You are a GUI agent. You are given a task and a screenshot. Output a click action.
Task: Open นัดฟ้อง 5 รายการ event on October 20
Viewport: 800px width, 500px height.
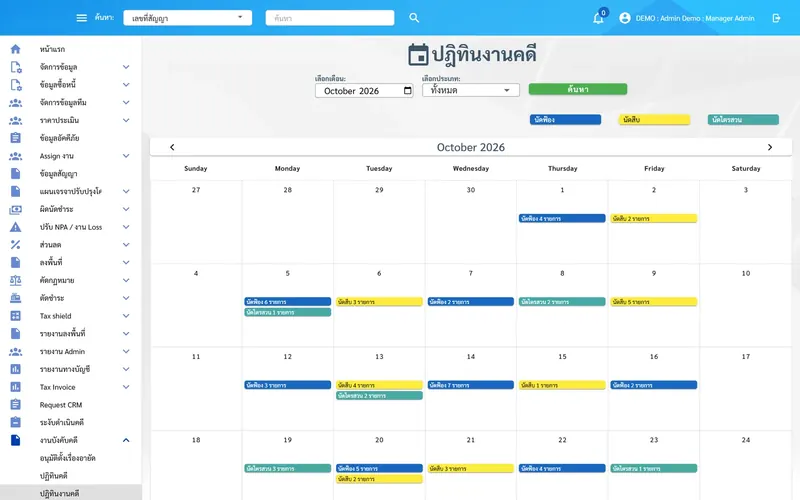point(379,468)
